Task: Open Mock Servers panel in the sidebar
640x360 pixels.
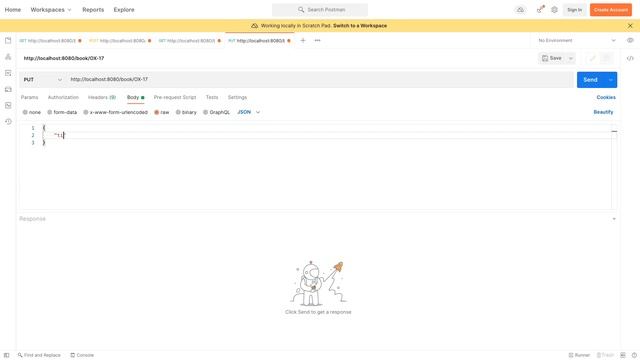Action: click(8, 89)
